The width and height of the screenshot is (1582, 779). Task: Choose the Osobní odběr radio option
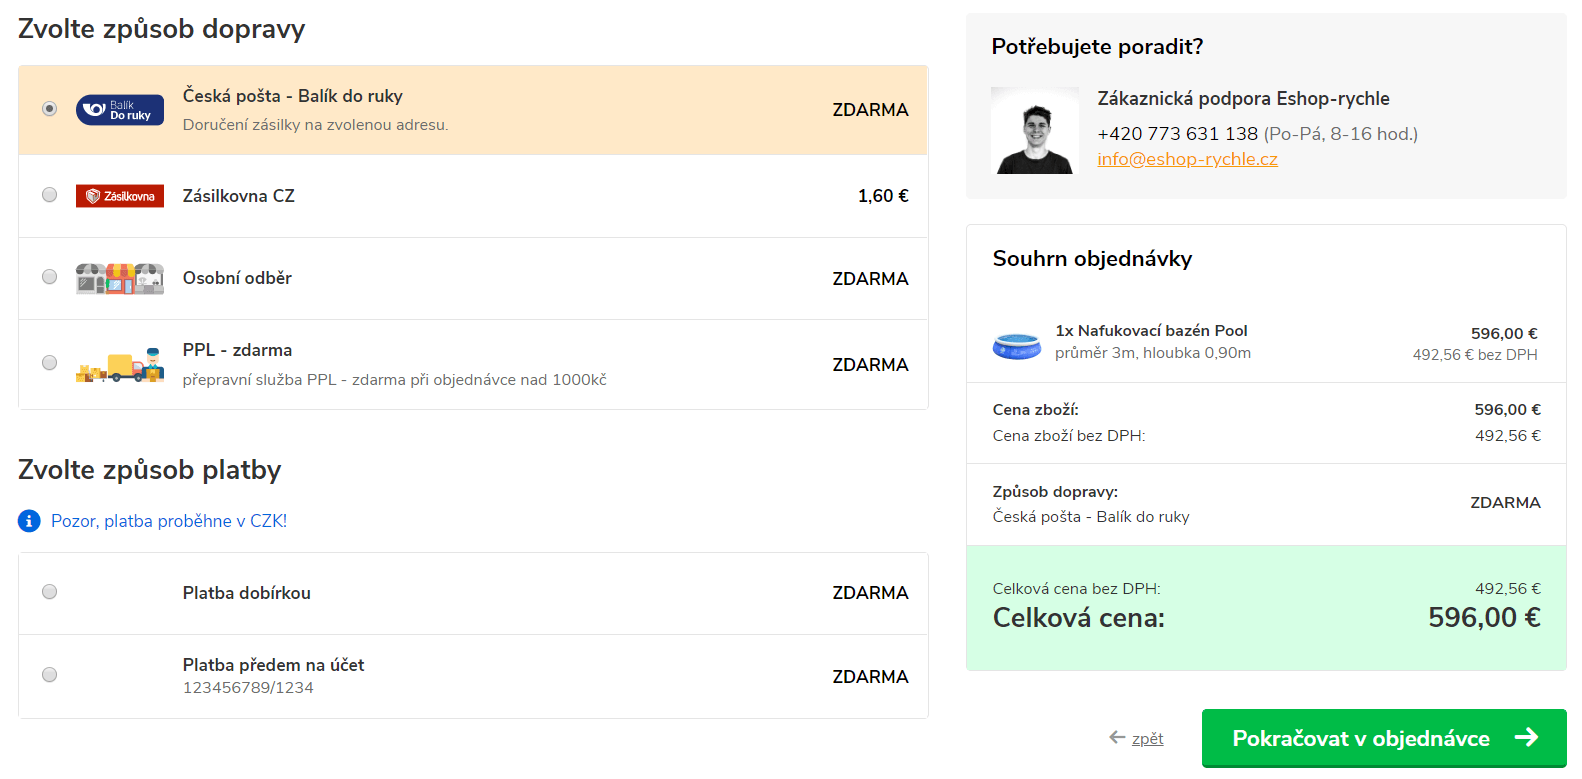(x=49, y=277)
